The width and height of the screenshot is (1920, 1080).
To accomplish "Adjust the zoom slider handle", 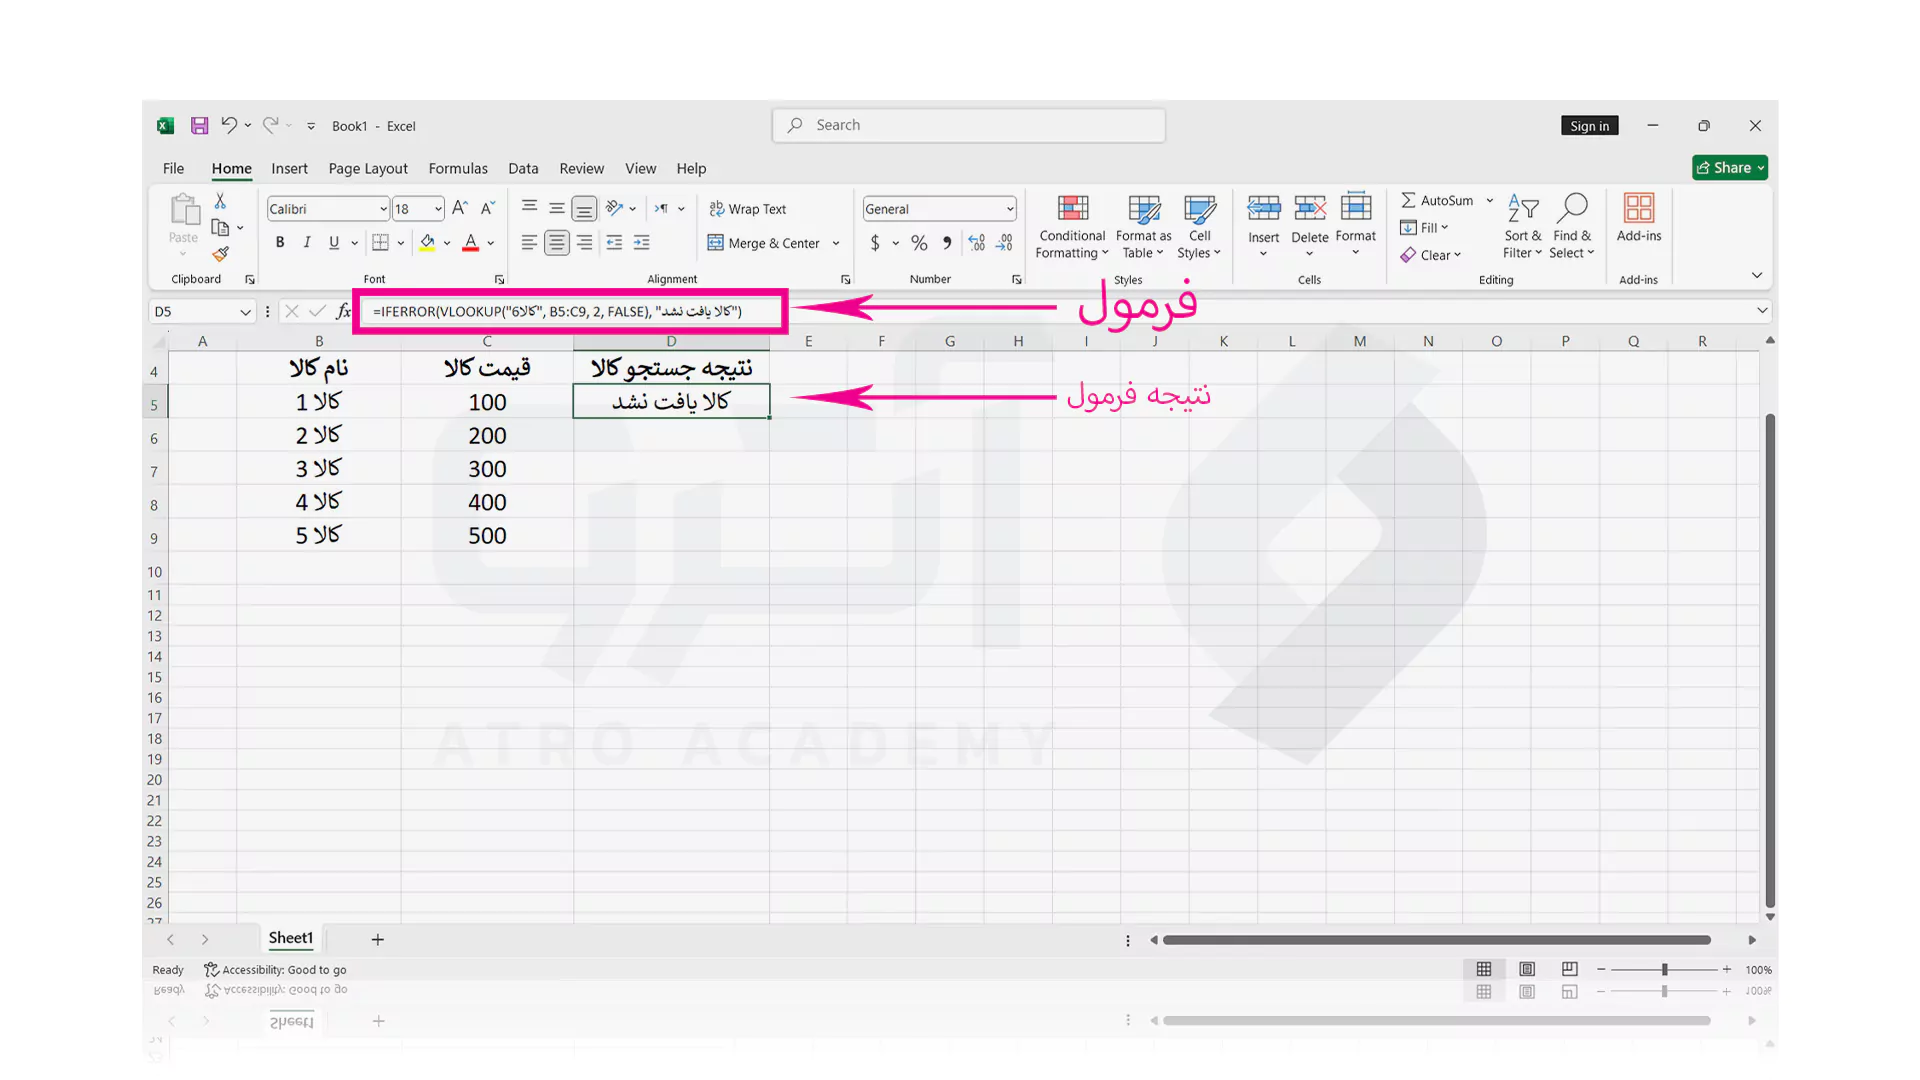I will (x=1665, y=970).
